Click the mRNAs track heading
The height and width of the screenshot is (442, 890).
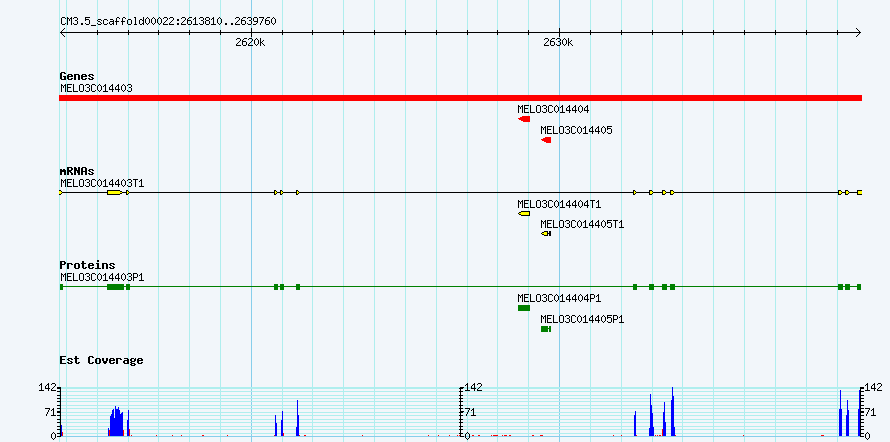pyautogui.click(x=77, y=171)
